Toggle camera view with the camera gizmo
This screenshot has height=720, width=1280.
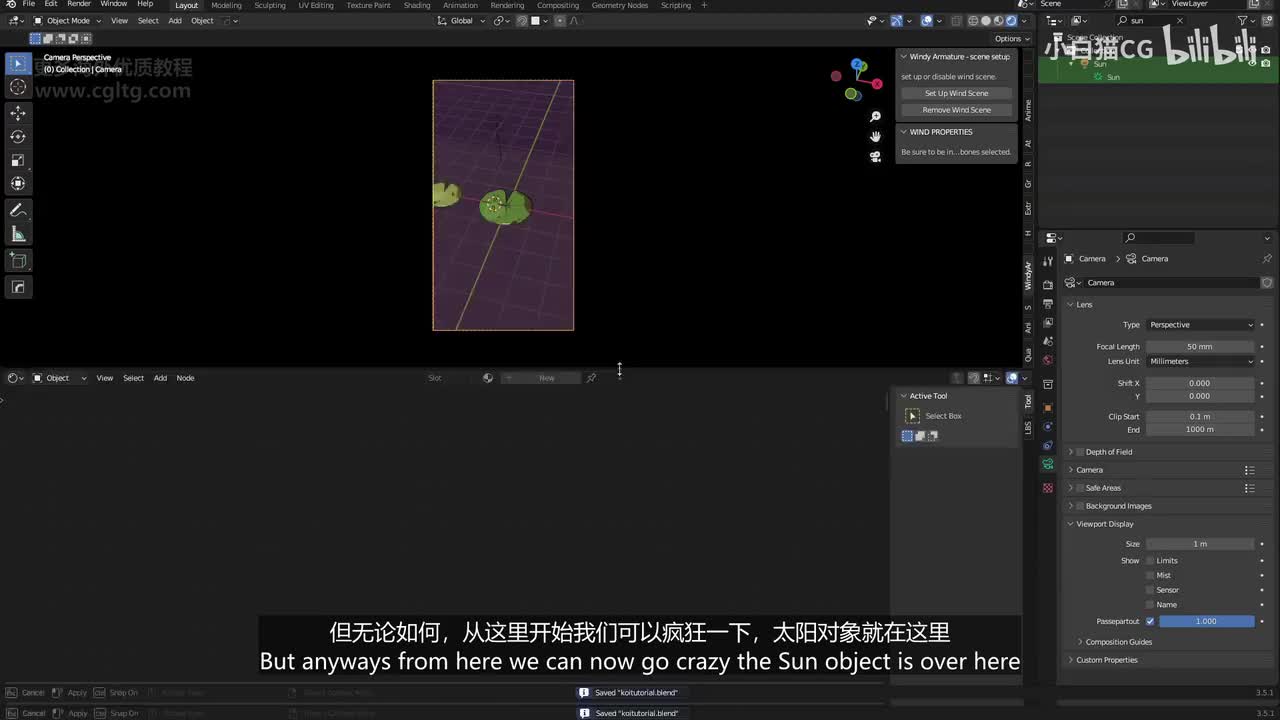pos(875,156)
